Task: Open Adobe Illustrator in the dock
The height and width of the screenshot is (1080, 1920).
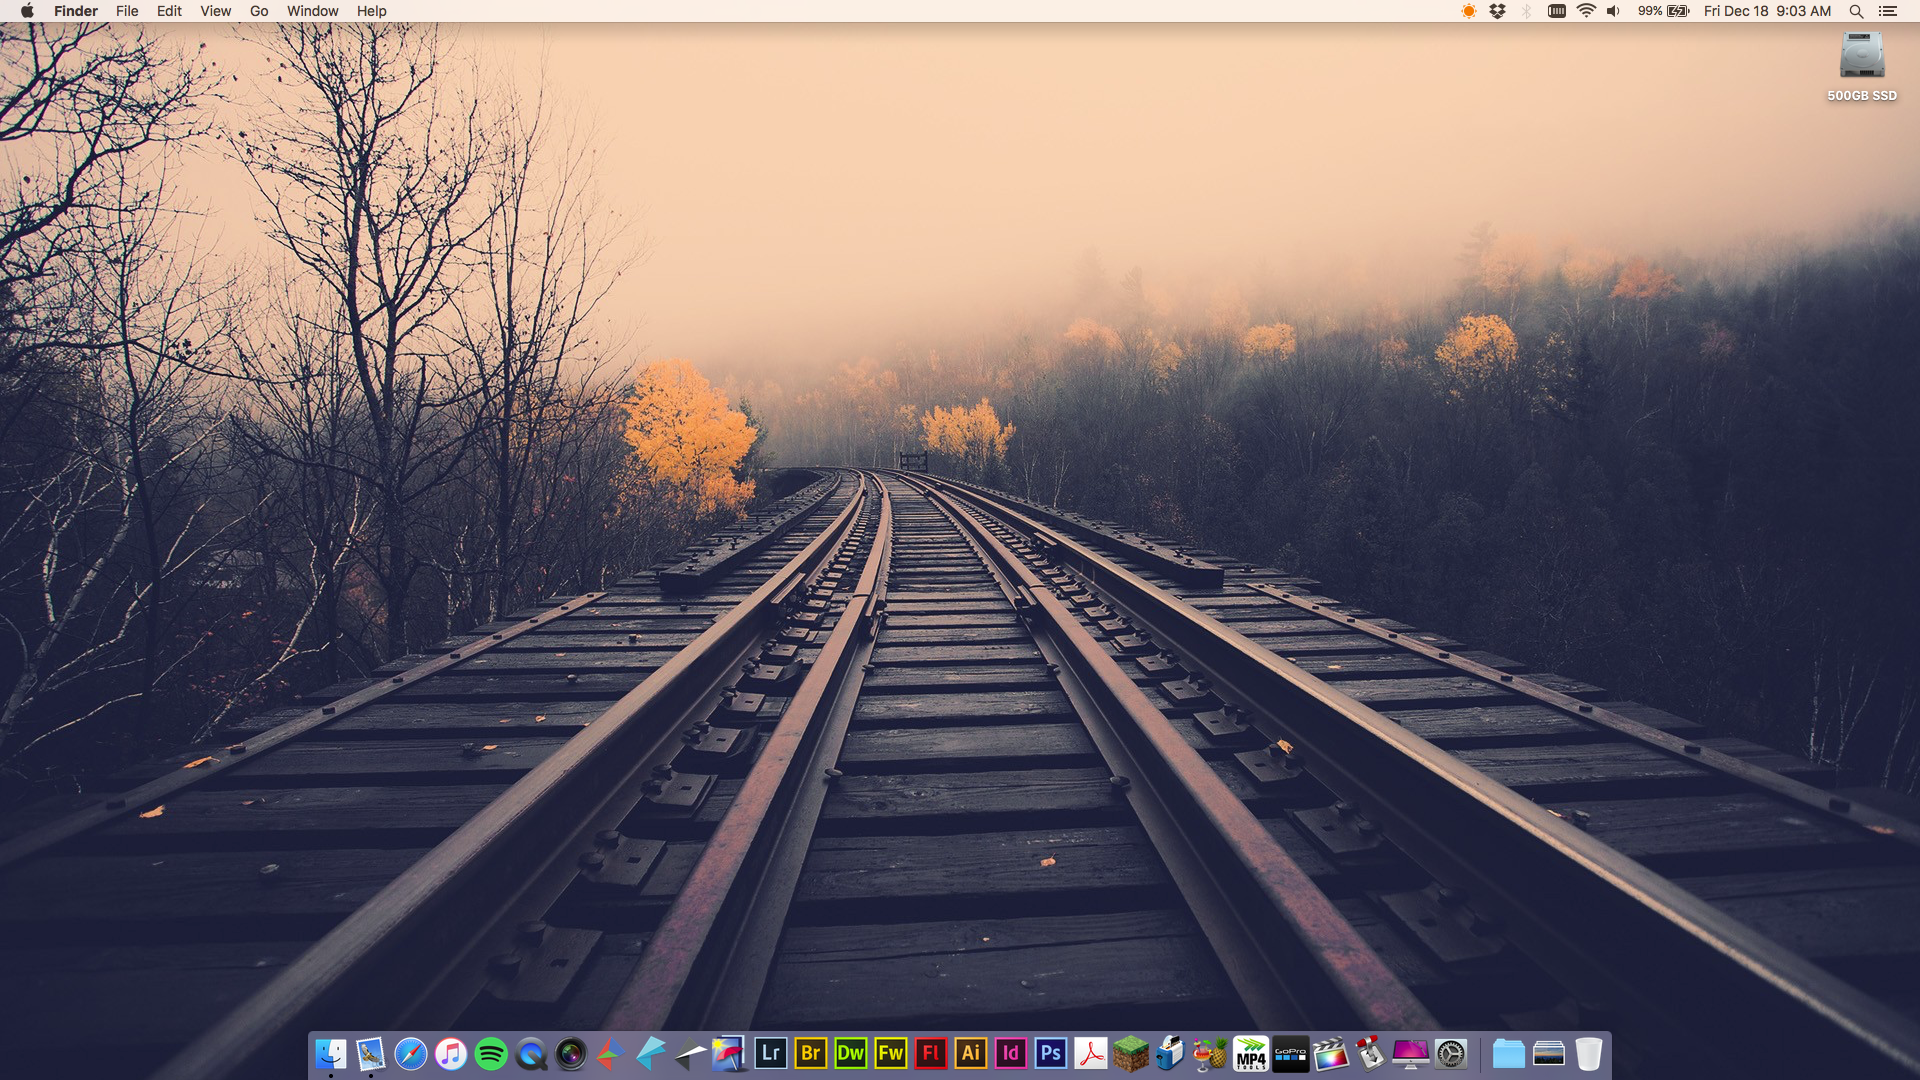Action: (970, 1053)
